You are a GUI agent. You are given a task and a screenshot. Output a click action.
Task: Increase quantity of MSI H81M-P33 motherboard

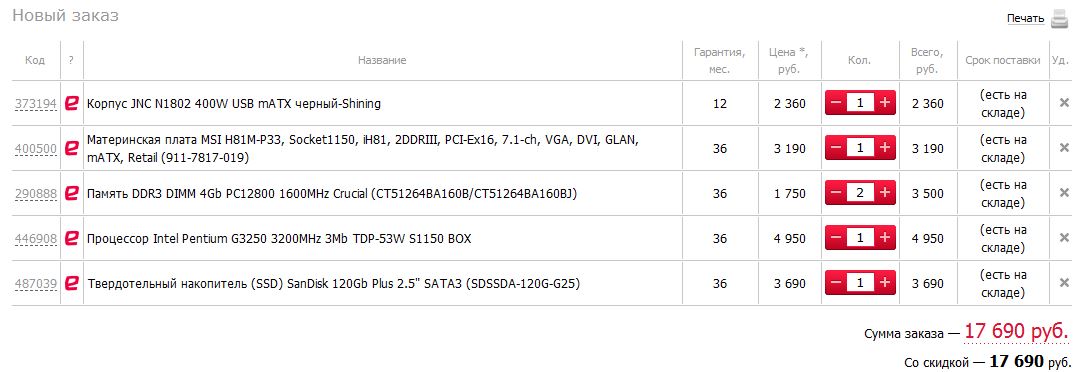pos(885,148)
